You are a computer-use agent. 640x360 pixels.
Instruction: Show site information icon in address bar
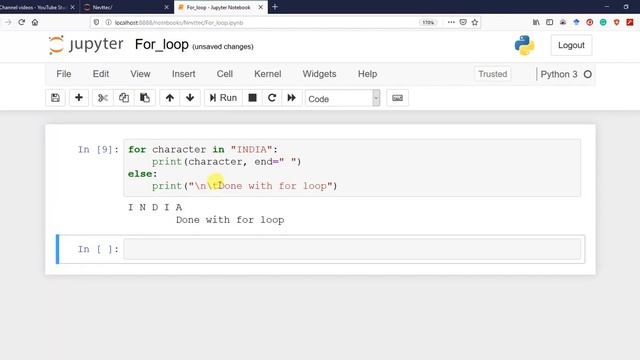[108, 22]
